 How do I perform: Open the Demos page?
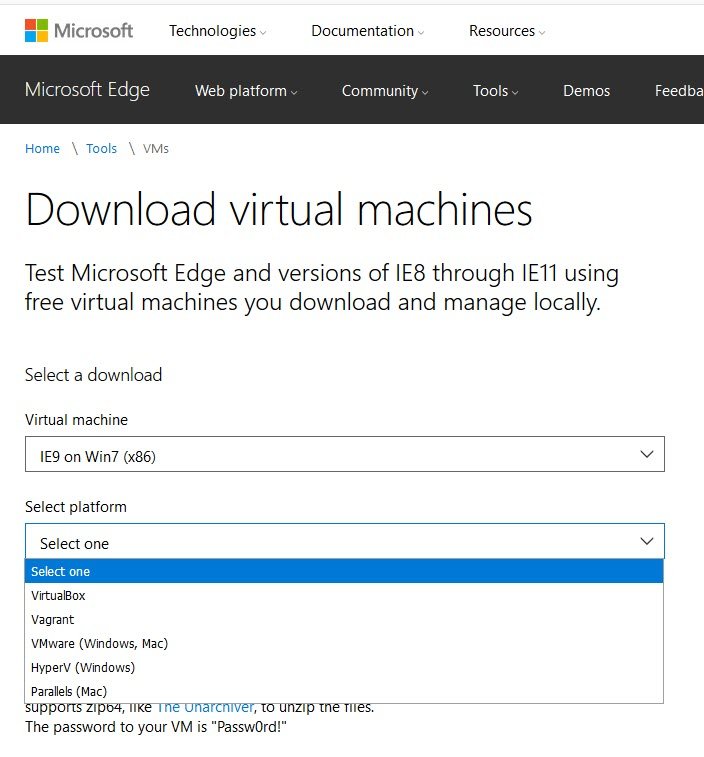click(586, 91)
